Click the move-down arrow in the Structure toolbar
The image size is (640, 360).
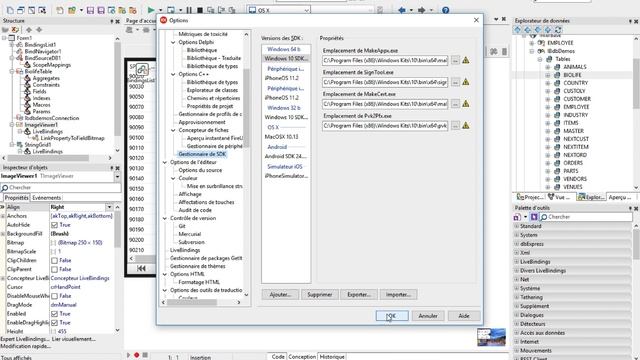(x=39, y=29)
